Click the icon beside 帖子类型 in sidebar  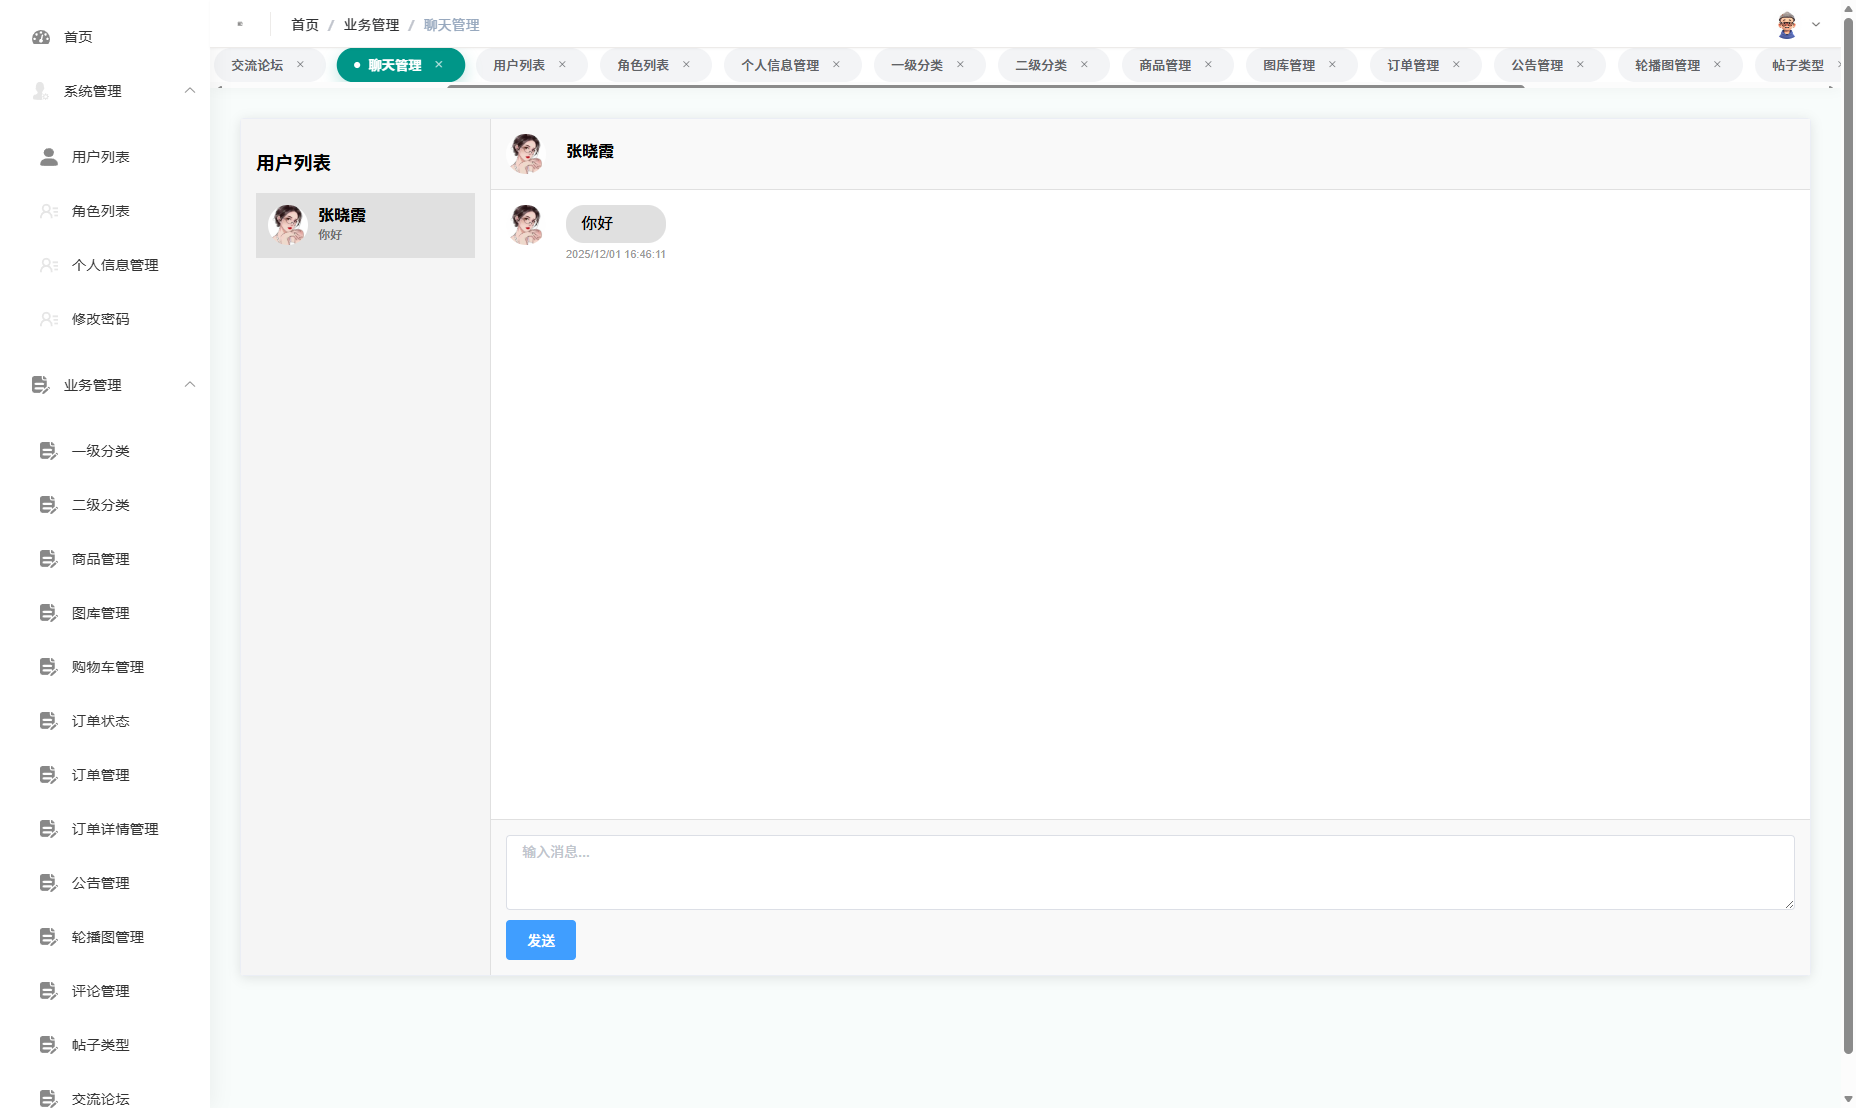[x=49, y=1045]
